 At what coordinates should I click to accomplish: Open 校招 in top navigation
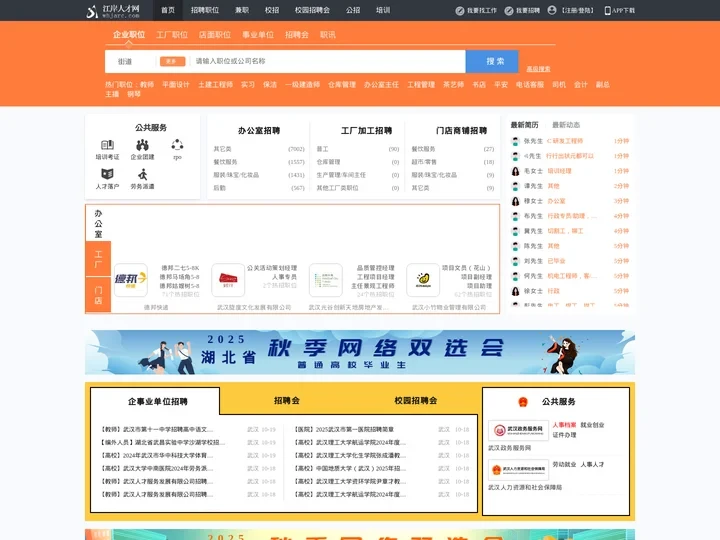[272, 10]
